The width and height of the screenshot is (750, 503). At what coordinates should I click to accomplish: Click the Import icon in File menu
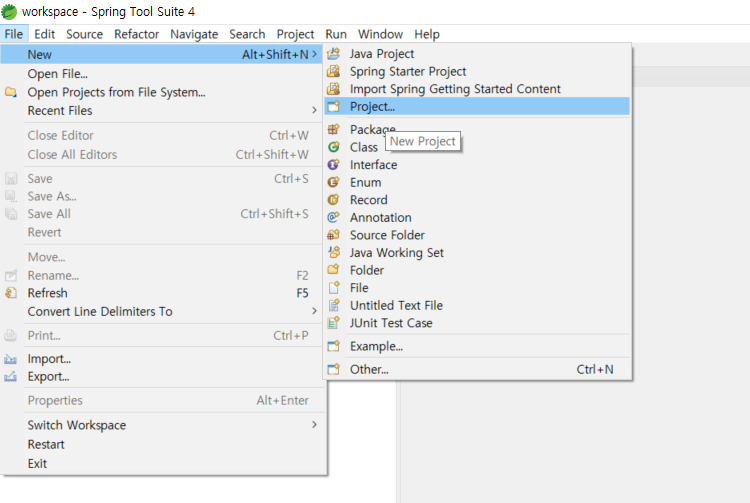[x=11, y=359]
